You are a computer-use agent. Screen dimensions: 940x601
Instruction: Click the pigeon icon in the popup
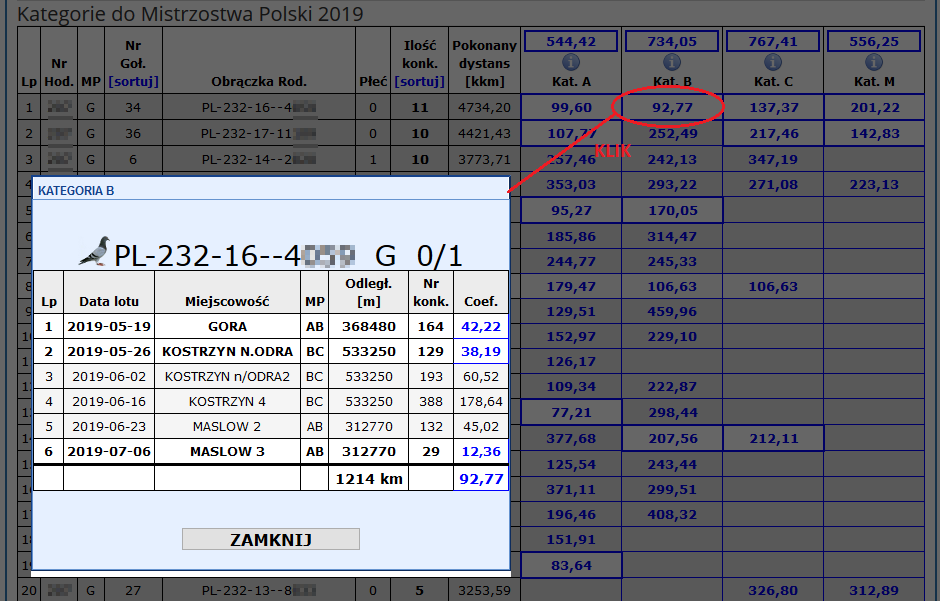coord(94,253)
